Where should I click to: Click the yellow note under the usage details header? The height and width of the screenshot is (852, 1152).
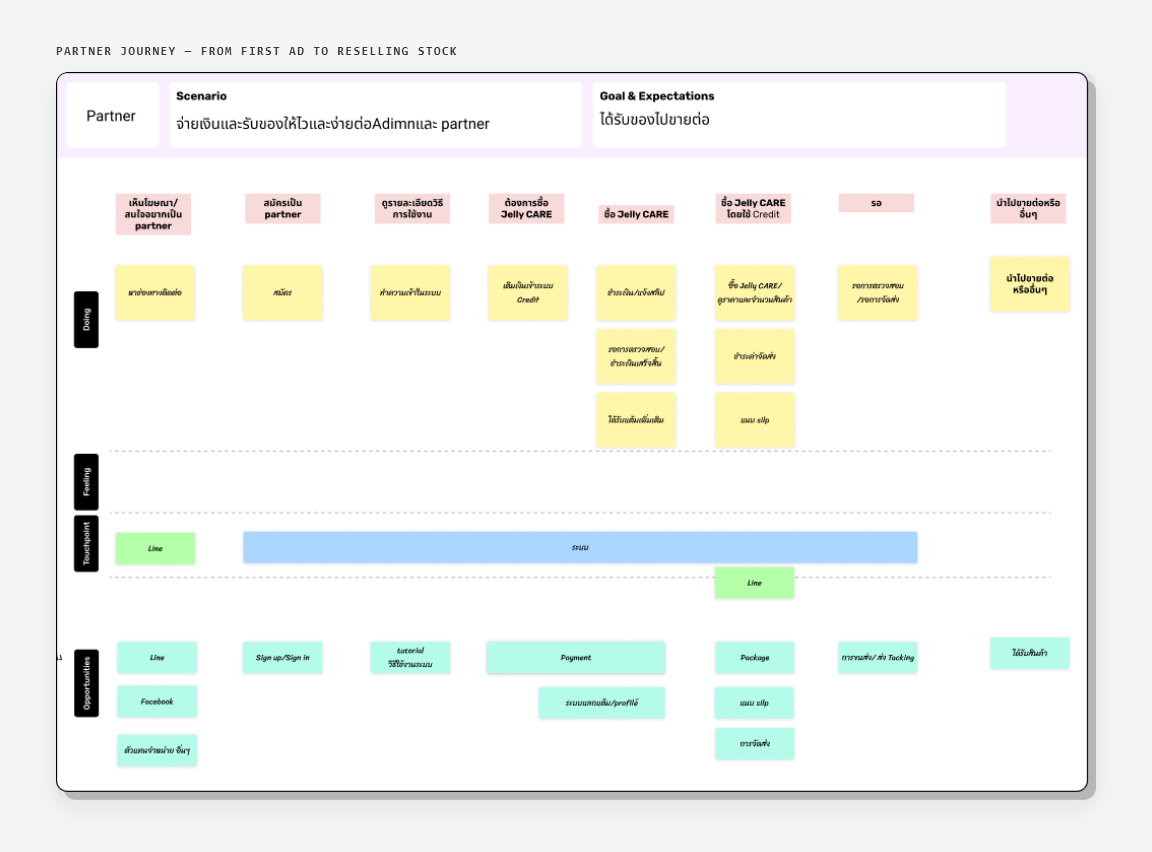coord(411,292)
